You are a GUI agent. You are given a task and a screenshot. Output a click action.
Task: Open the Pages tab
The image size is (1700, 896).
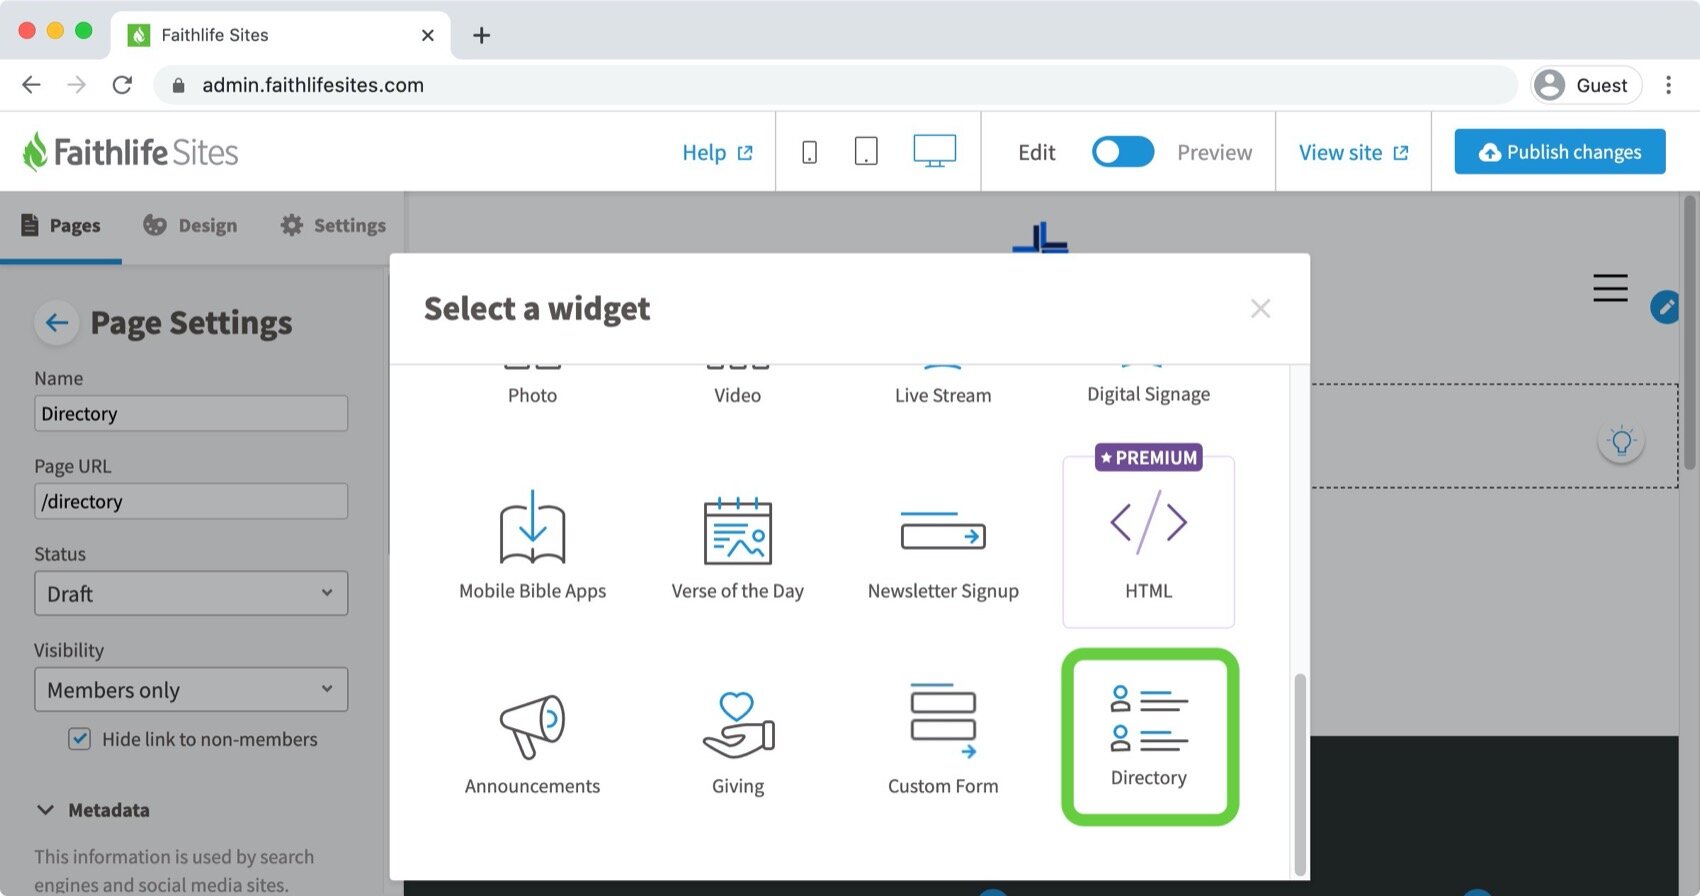click(61, 226)
